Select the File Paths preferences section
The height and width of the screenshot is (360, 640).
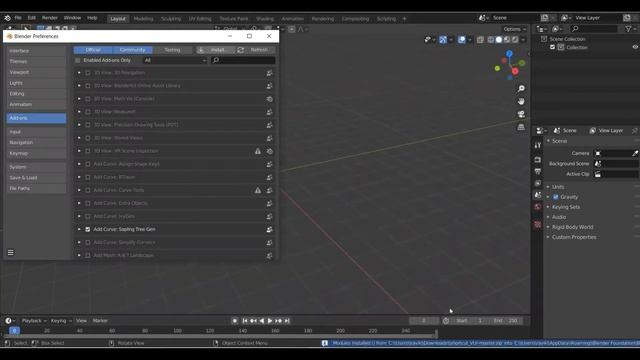36,189
